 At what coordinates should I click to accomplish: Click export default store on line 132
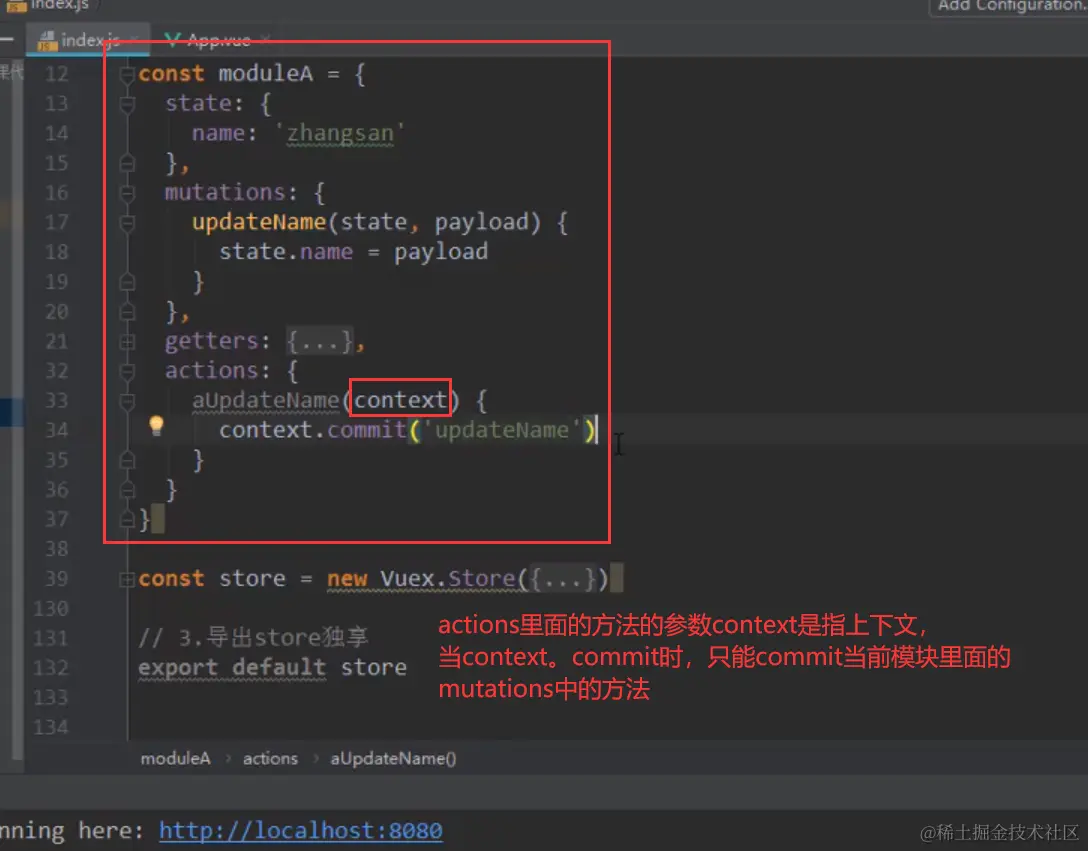[x=272, y=667]
